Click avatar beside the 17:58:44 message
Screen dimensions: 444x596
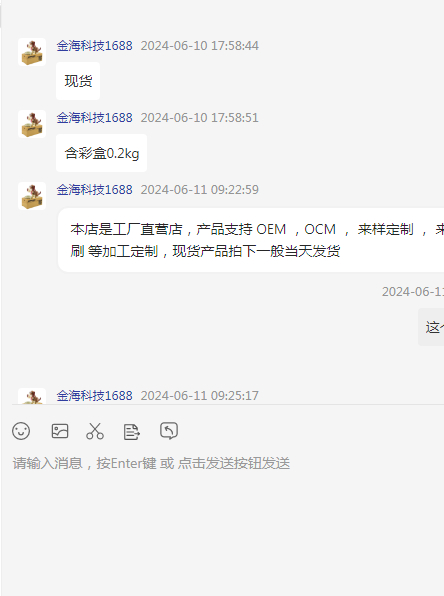(32, 52)
